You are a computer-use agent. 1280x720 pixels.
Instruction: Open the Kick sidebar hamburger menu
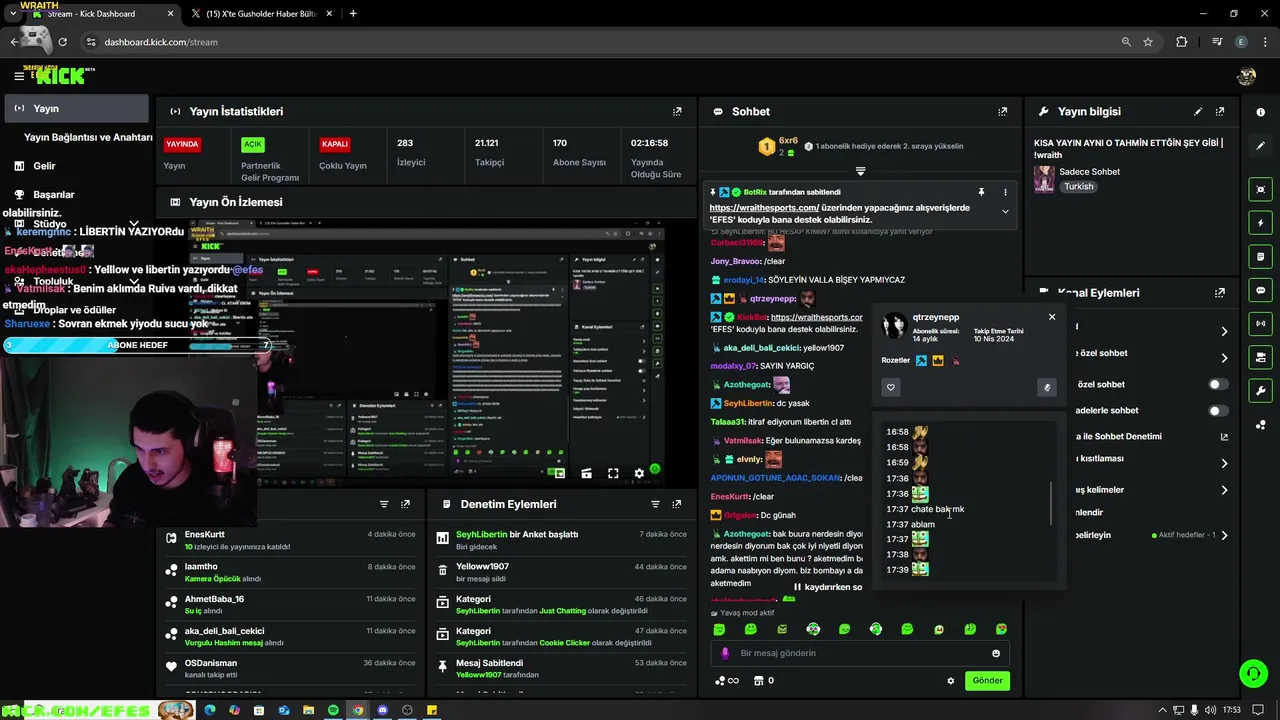19,76
